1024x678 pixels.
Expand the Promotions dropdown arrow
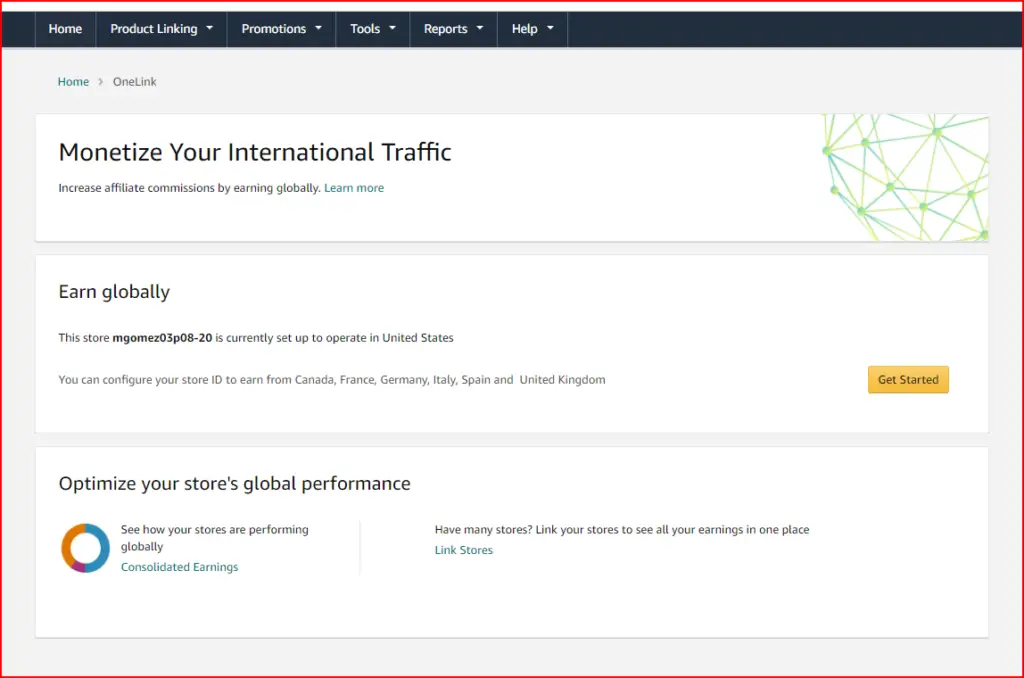319,28
